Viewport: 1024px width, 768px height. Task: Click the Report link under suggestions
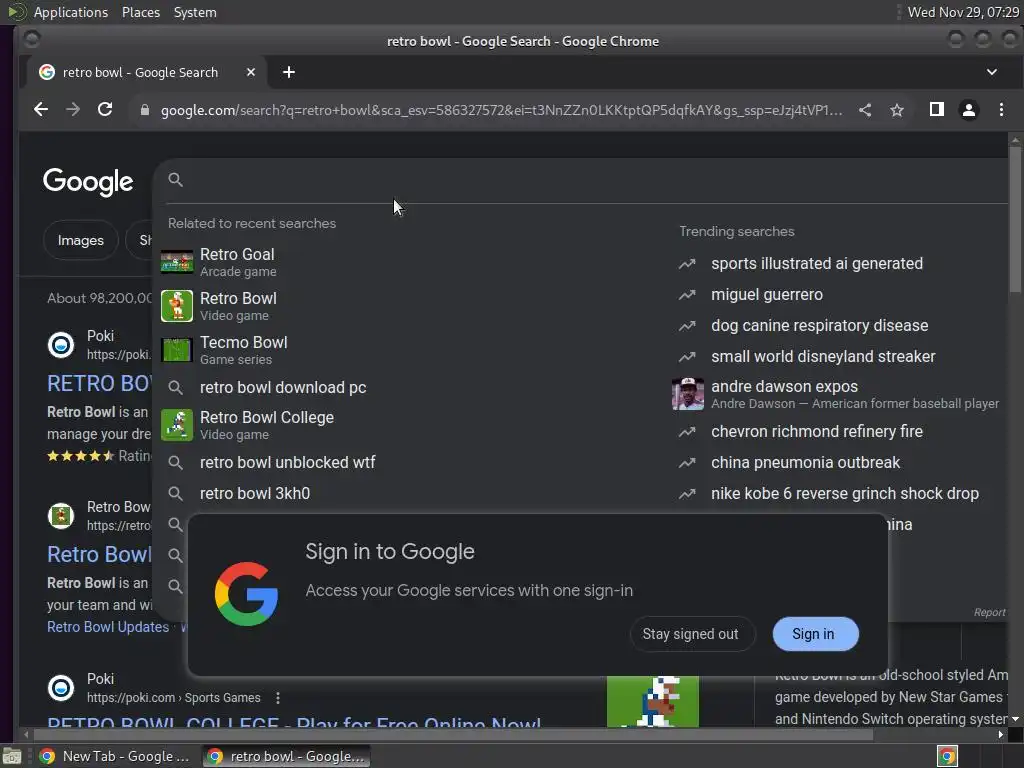[x=989, y=613]
